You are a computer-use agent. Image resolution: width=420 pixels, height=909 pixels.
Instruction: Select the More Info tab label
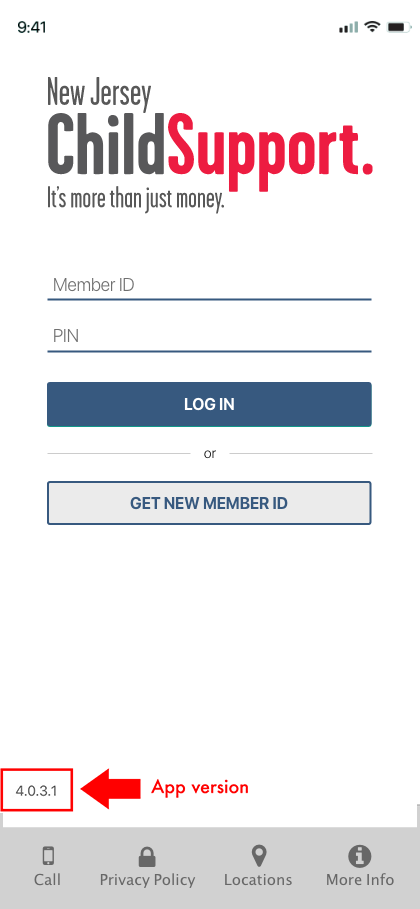(x=360, y=880)
